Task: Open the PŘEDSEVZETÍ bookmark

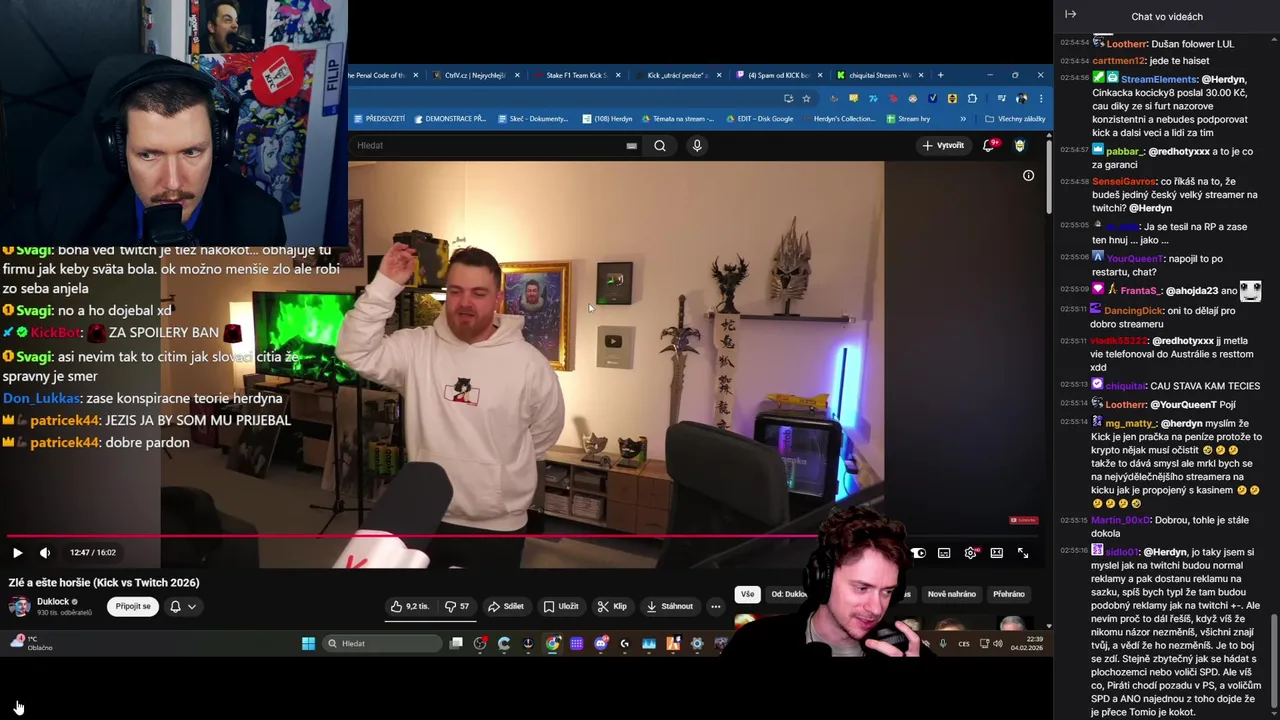Action: (x=380, y=119)
